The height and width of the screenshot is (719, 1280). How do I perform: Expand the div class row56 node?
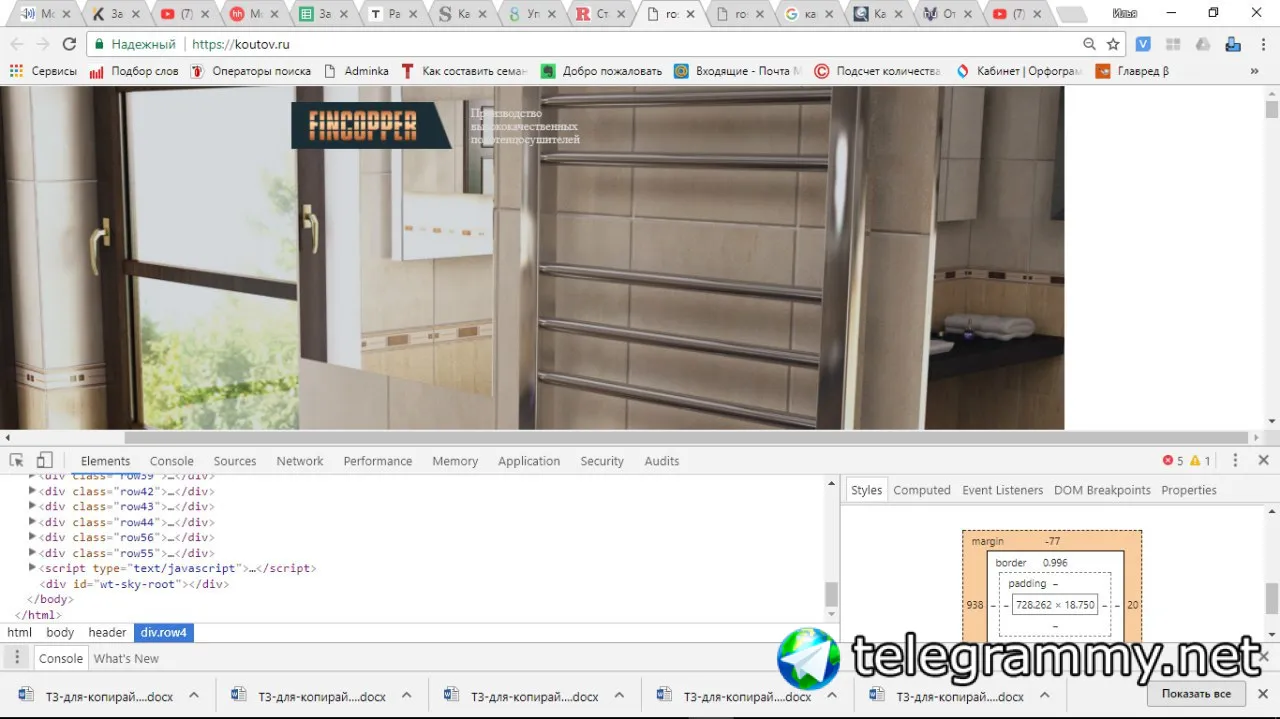[32, 537]
